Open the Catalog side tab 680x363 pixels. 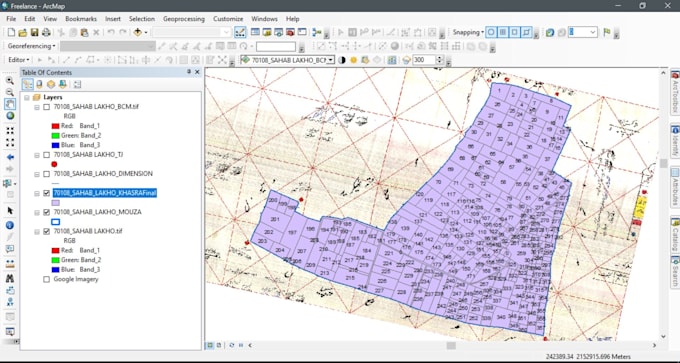point(675,235)
